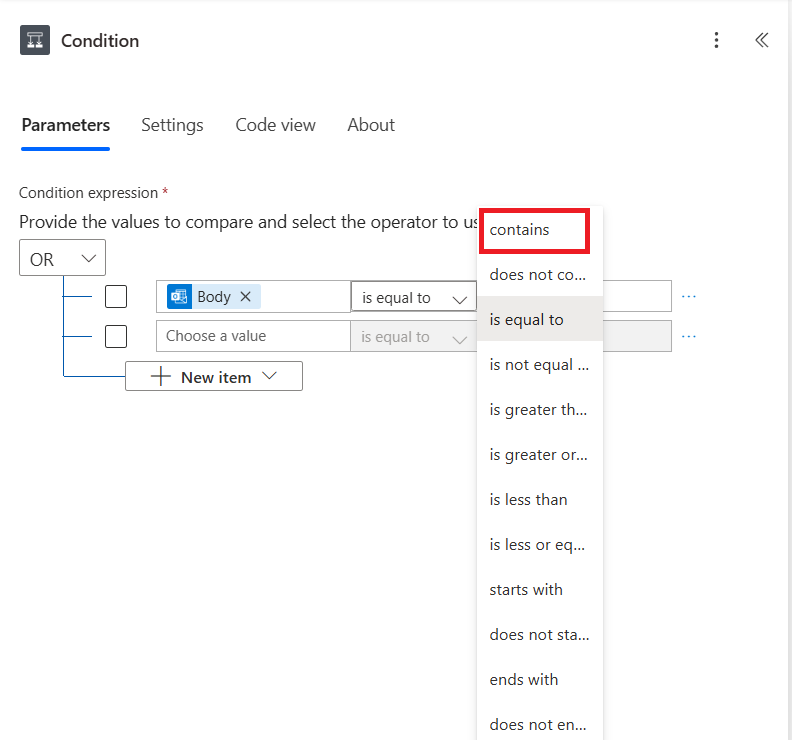Pick the does not end with operator

(540, 724)
